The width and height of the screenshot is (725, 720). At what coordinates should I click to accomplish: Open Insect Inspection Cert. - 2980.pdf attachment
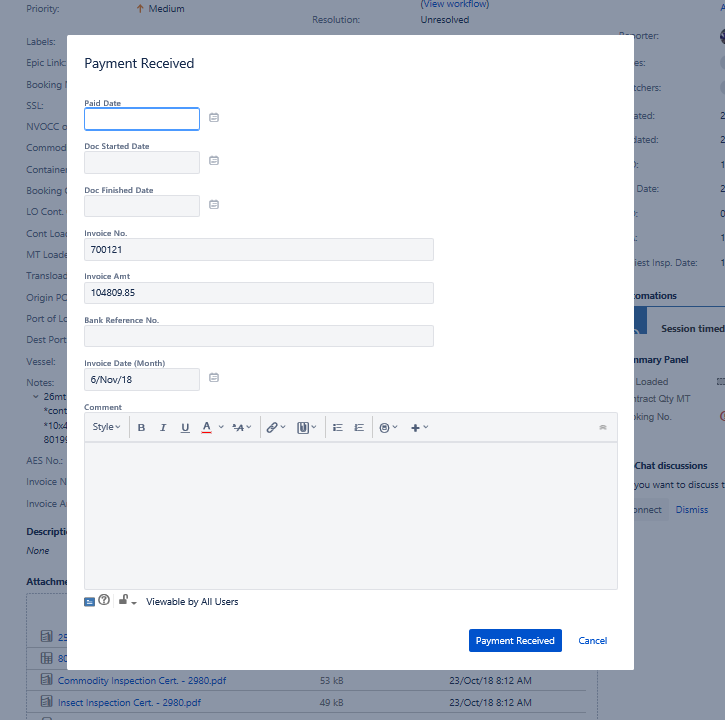coord(129,703)
